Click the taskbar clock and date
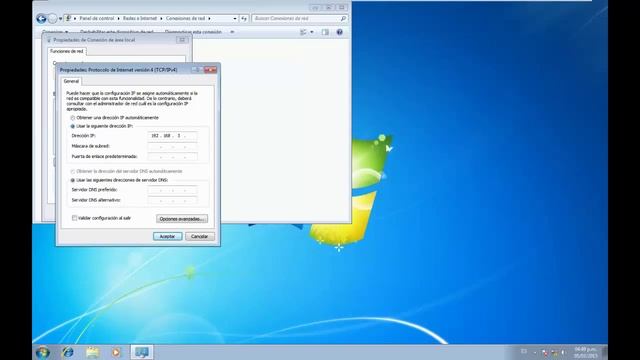The image size is (640, 360). (585, 353)
